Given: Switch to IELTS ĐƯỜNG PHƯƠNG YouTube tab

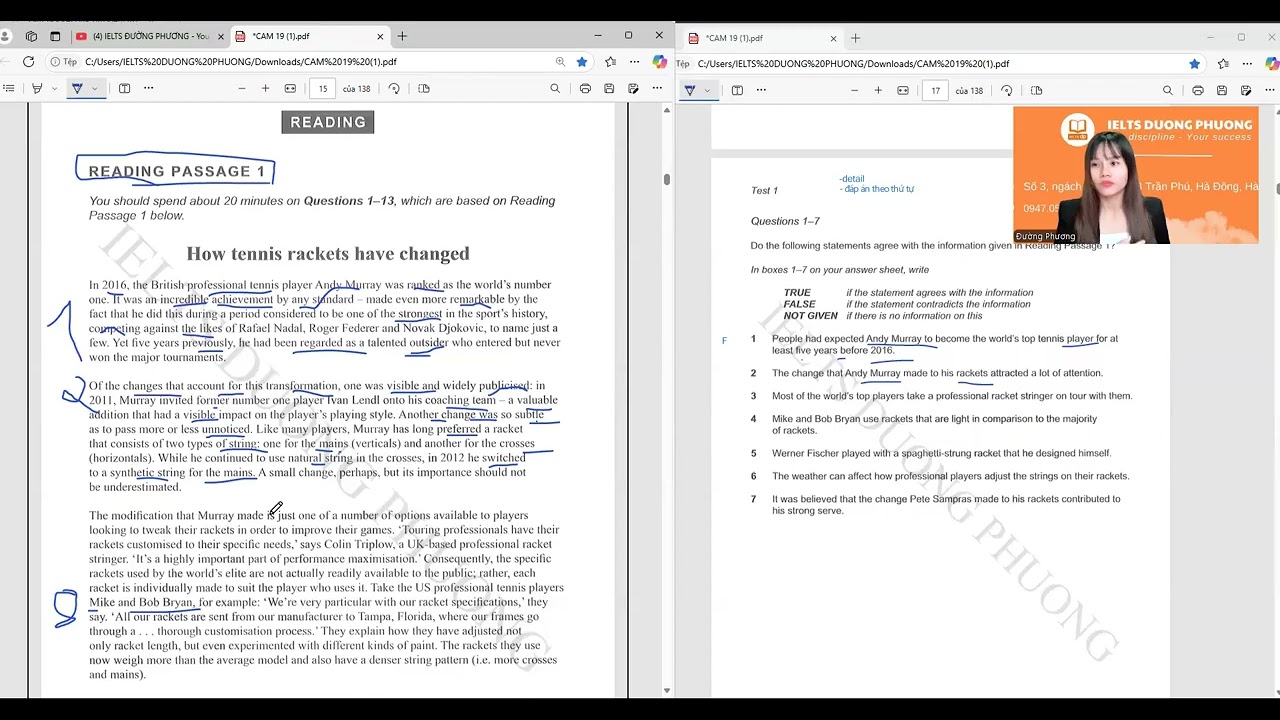Looking at the screenshot, I should click(x=148, y=36).
